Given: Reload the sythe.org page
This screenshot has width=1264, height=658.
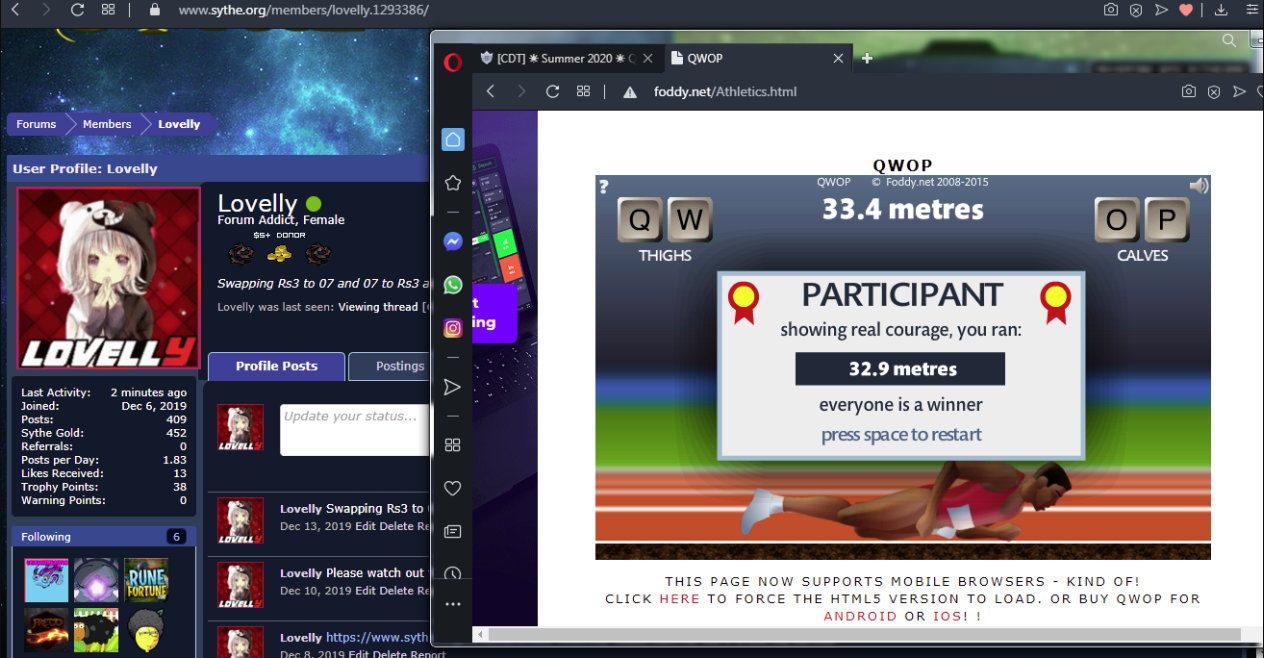Looking at the screenshot, I should coord(77,10).
